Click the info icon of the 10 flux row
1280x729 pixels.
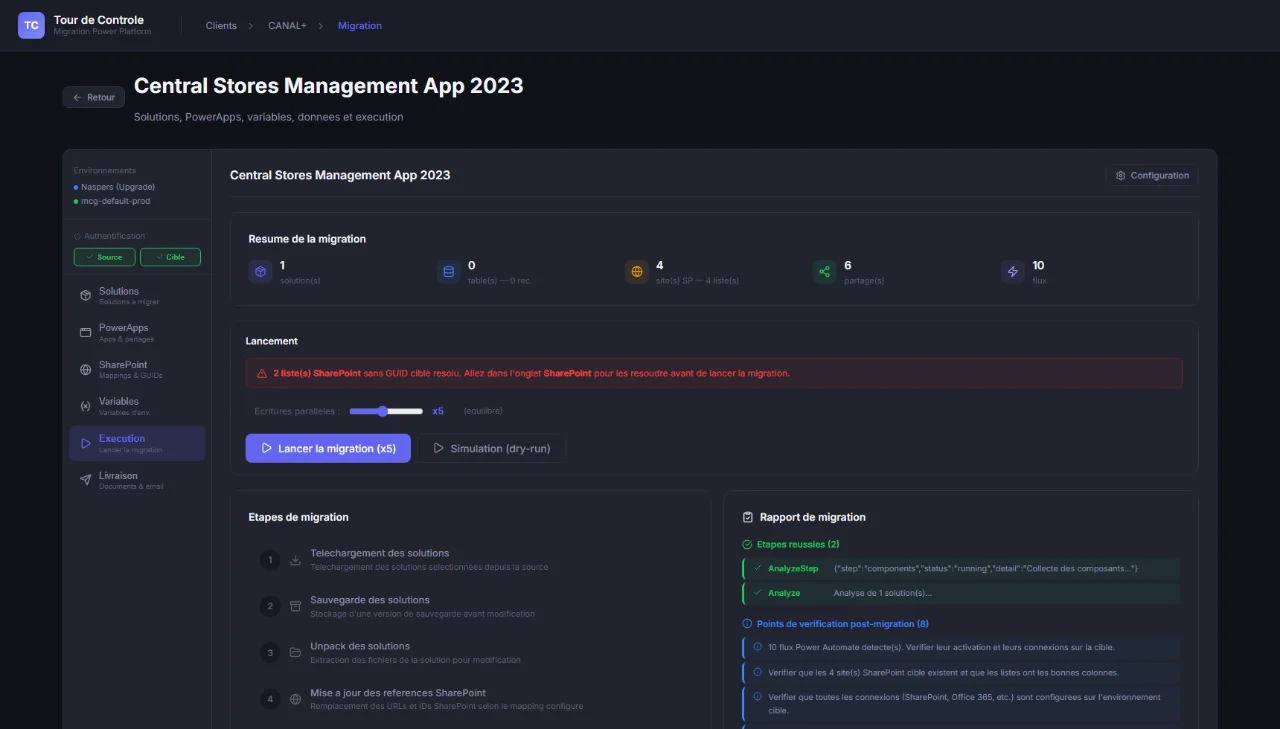tap(757, 647)
